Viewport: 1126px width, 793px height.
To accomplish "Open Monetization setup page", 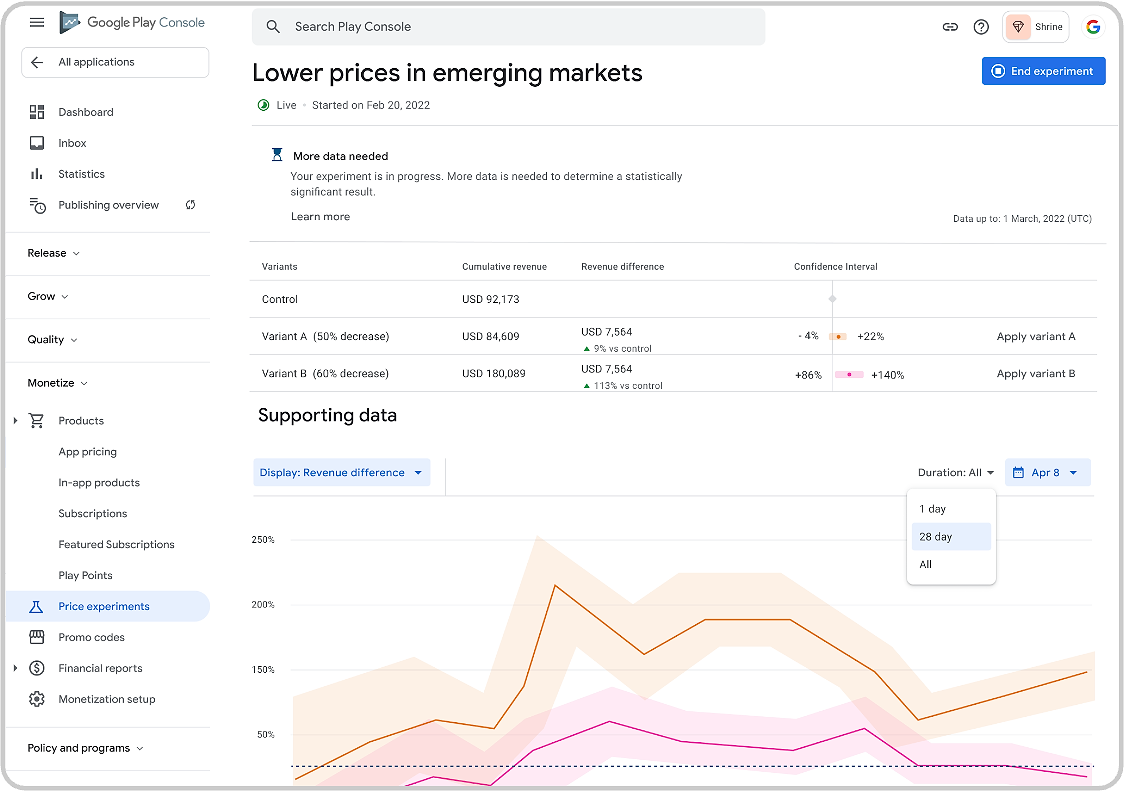I will [106, 699].
